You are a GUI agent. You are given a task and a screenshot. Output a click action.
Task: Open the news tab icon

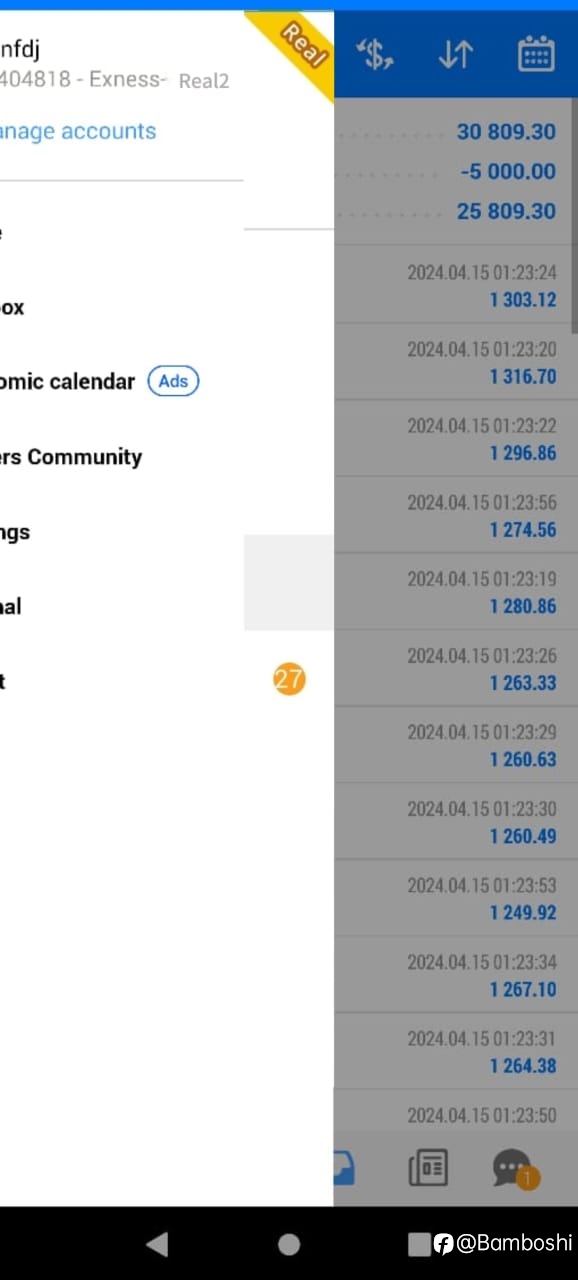coord(428,1168)
